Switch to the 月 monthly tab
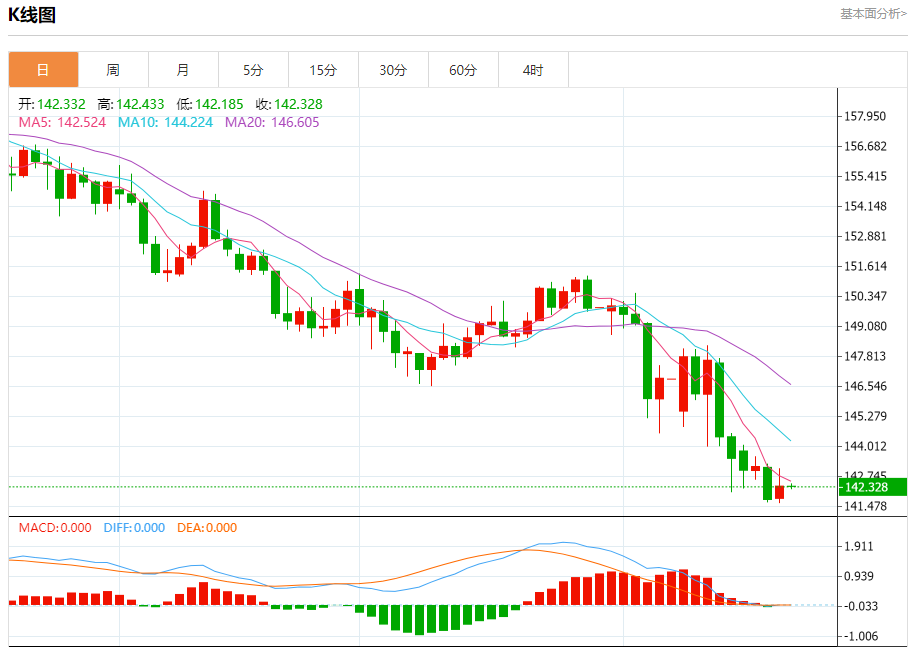This screenshot has height=647, width=914. [183, 70]
